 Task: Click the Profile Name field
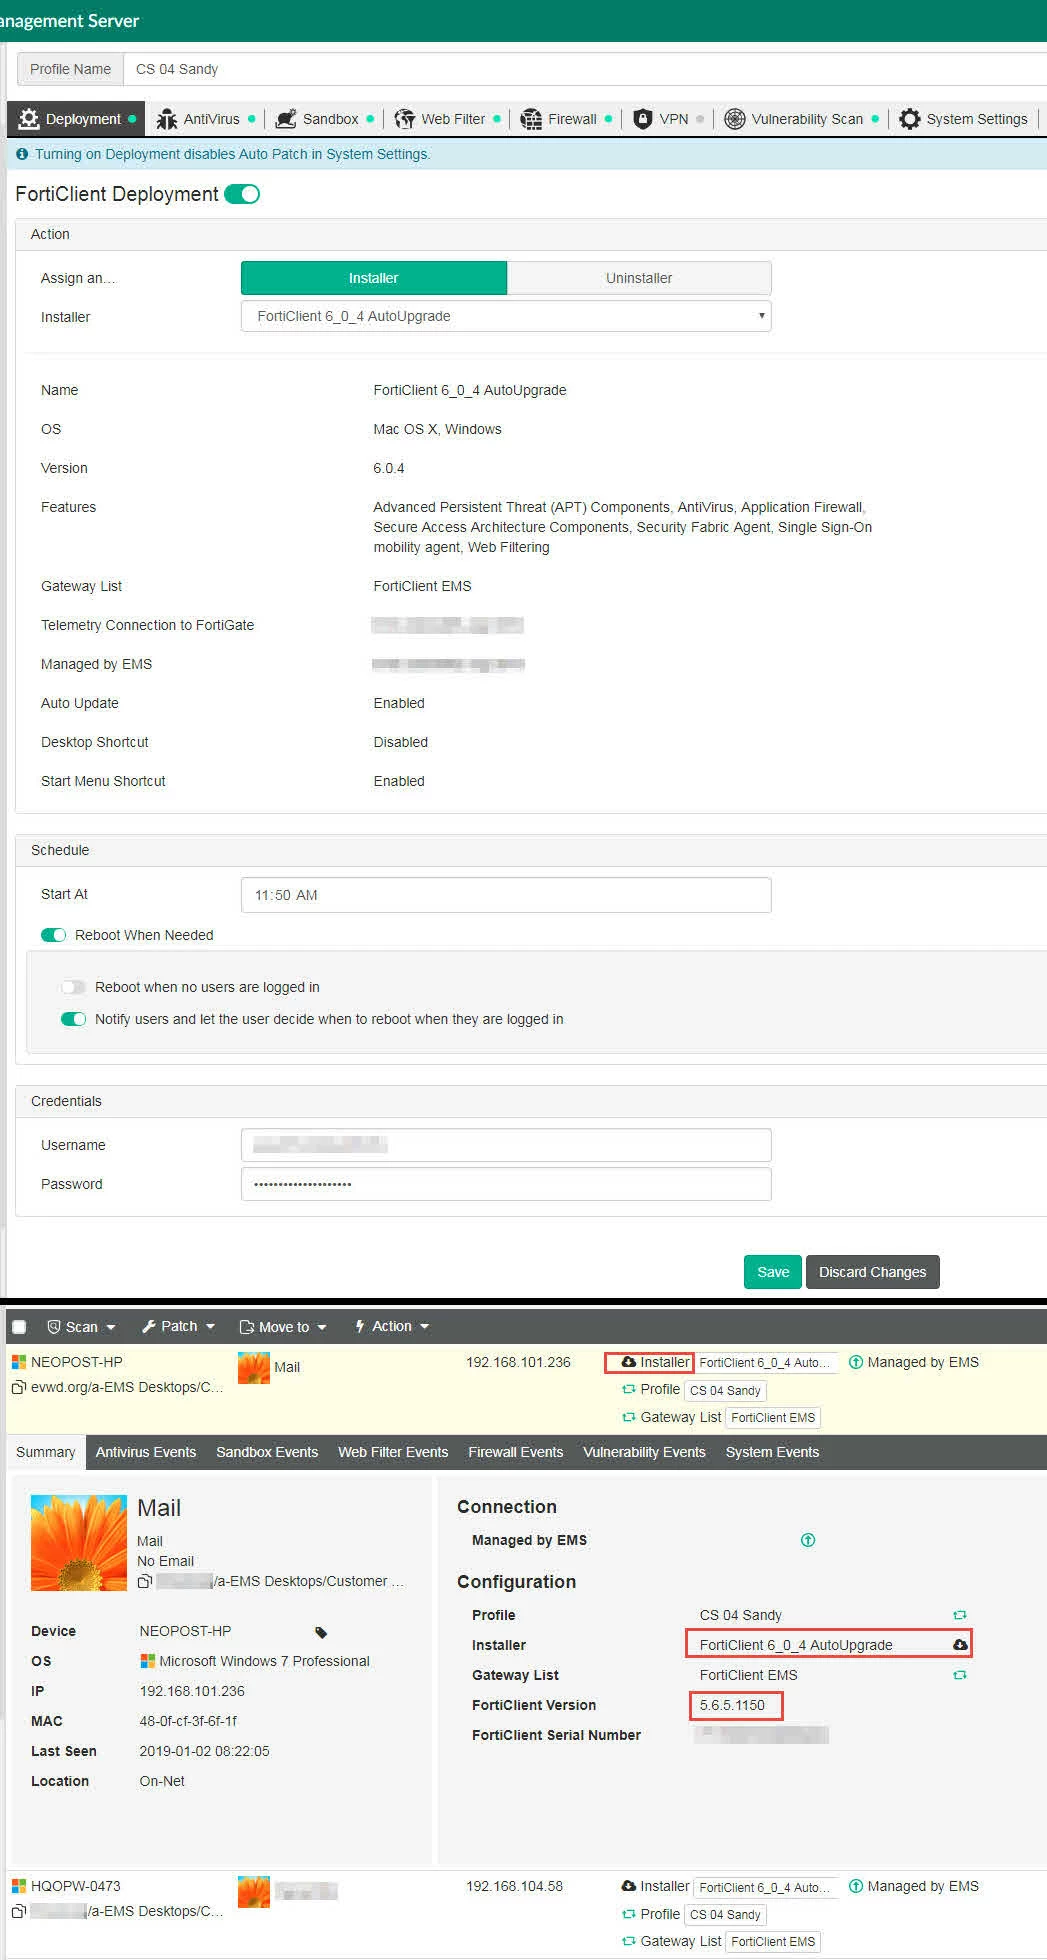tap(585, 69)
